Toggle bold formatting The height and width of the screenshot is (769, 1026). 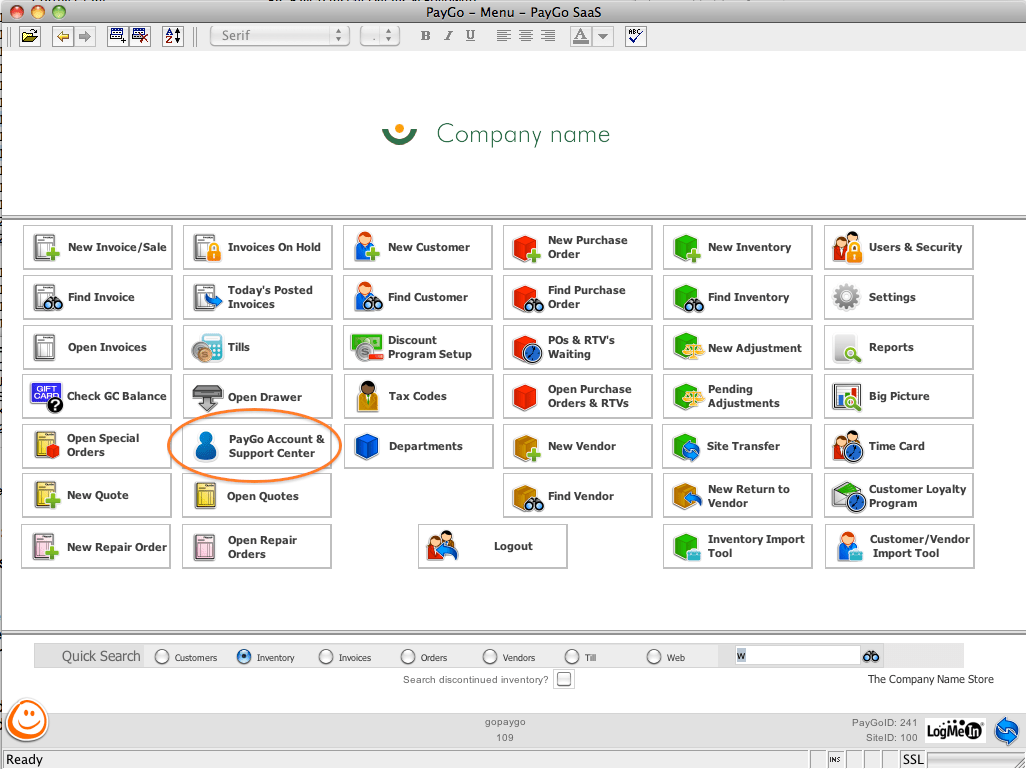click(425, 36)
